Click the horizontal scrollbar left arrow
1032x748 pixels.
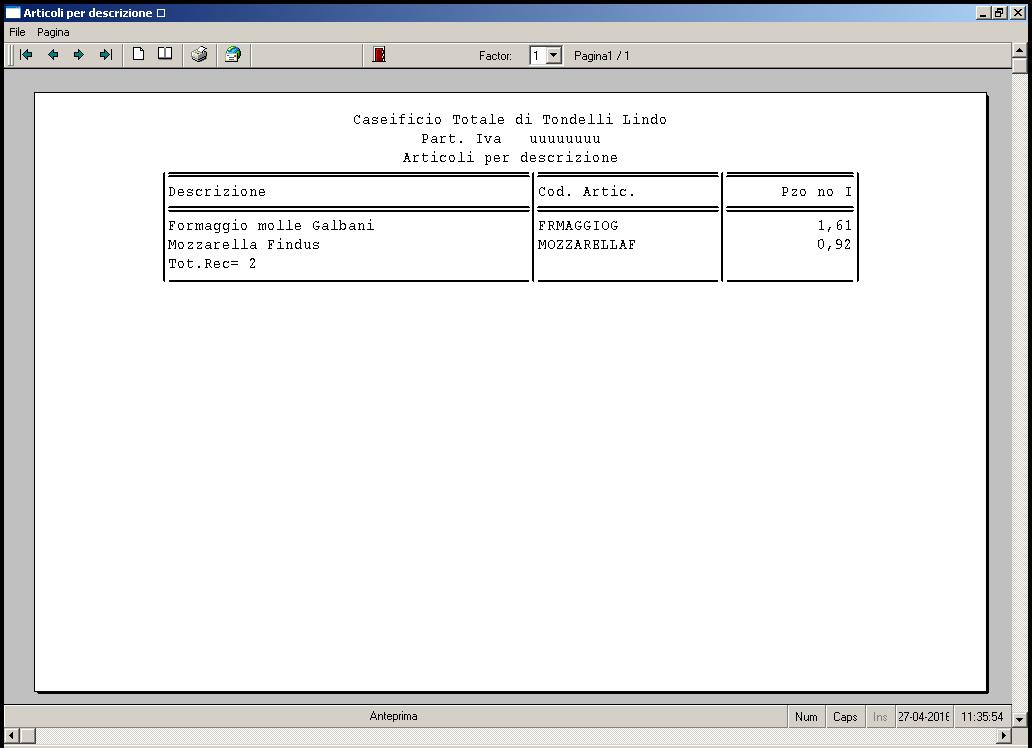tap(12, 735)
